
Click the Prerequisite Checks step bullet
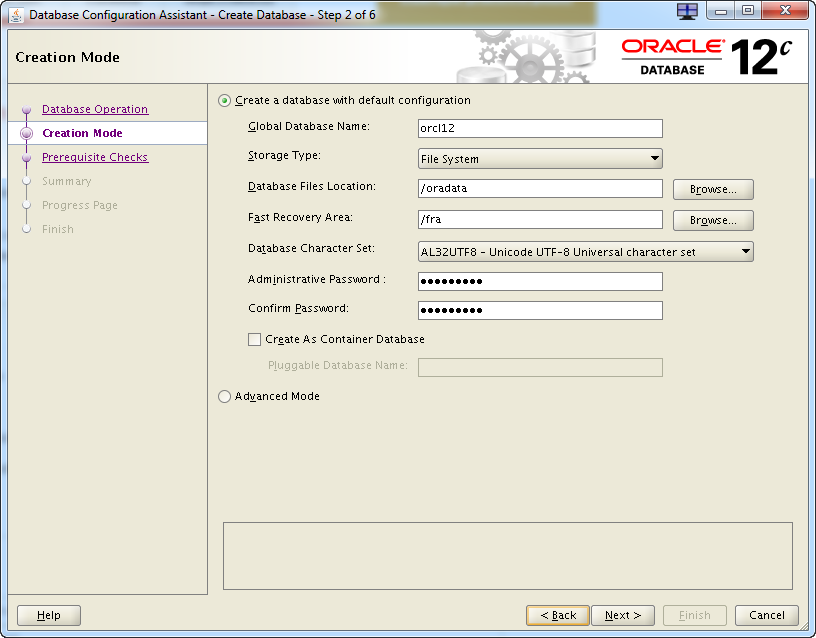27,158
